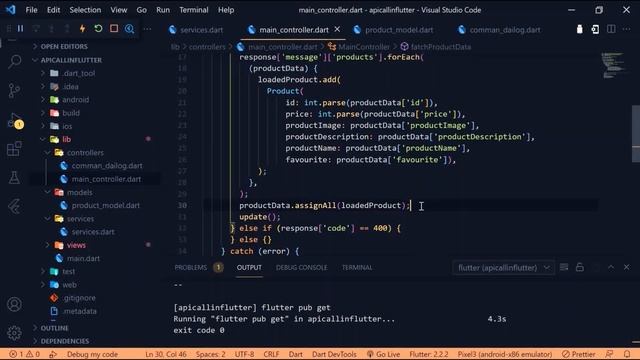Open Source Control view
Viewport: 640px width, 360px height.
(x=15, y=91)
